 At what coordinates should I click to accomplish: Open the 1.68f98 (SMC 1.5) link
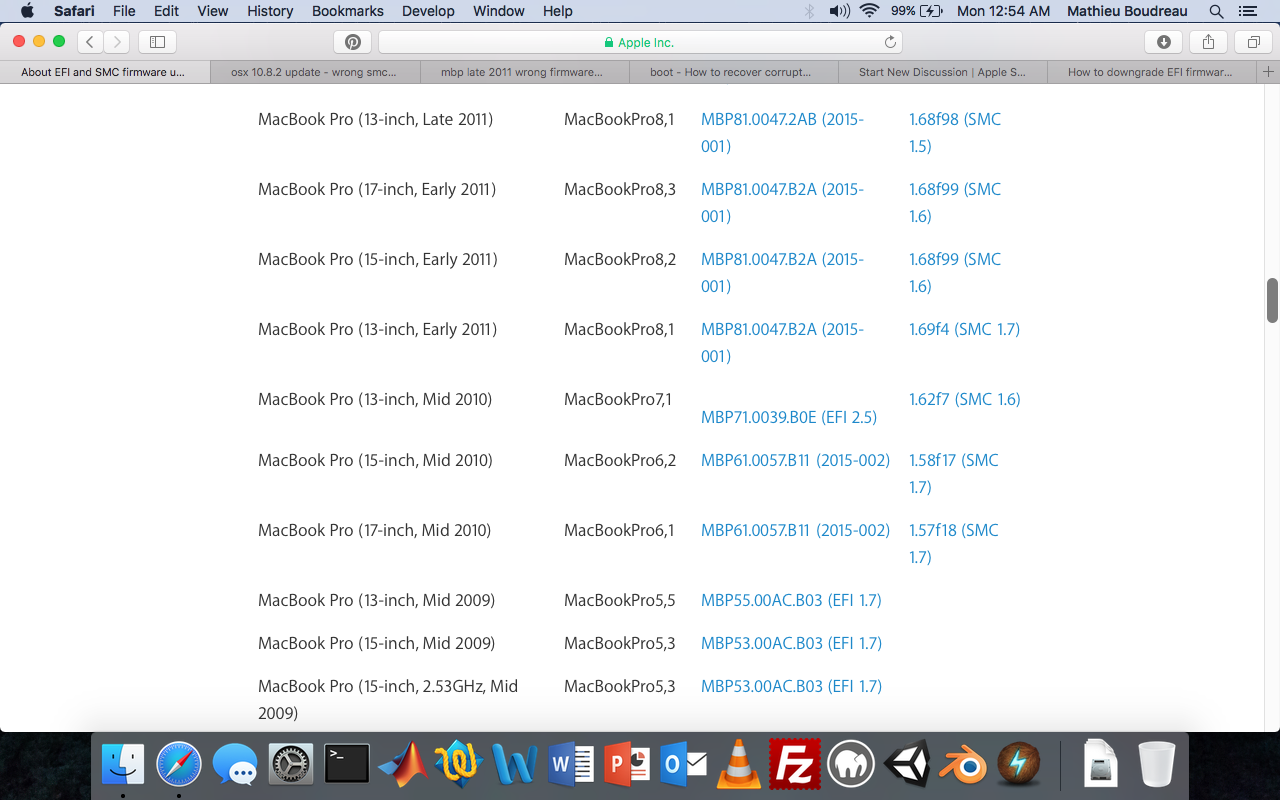click(x=955, y=132)
